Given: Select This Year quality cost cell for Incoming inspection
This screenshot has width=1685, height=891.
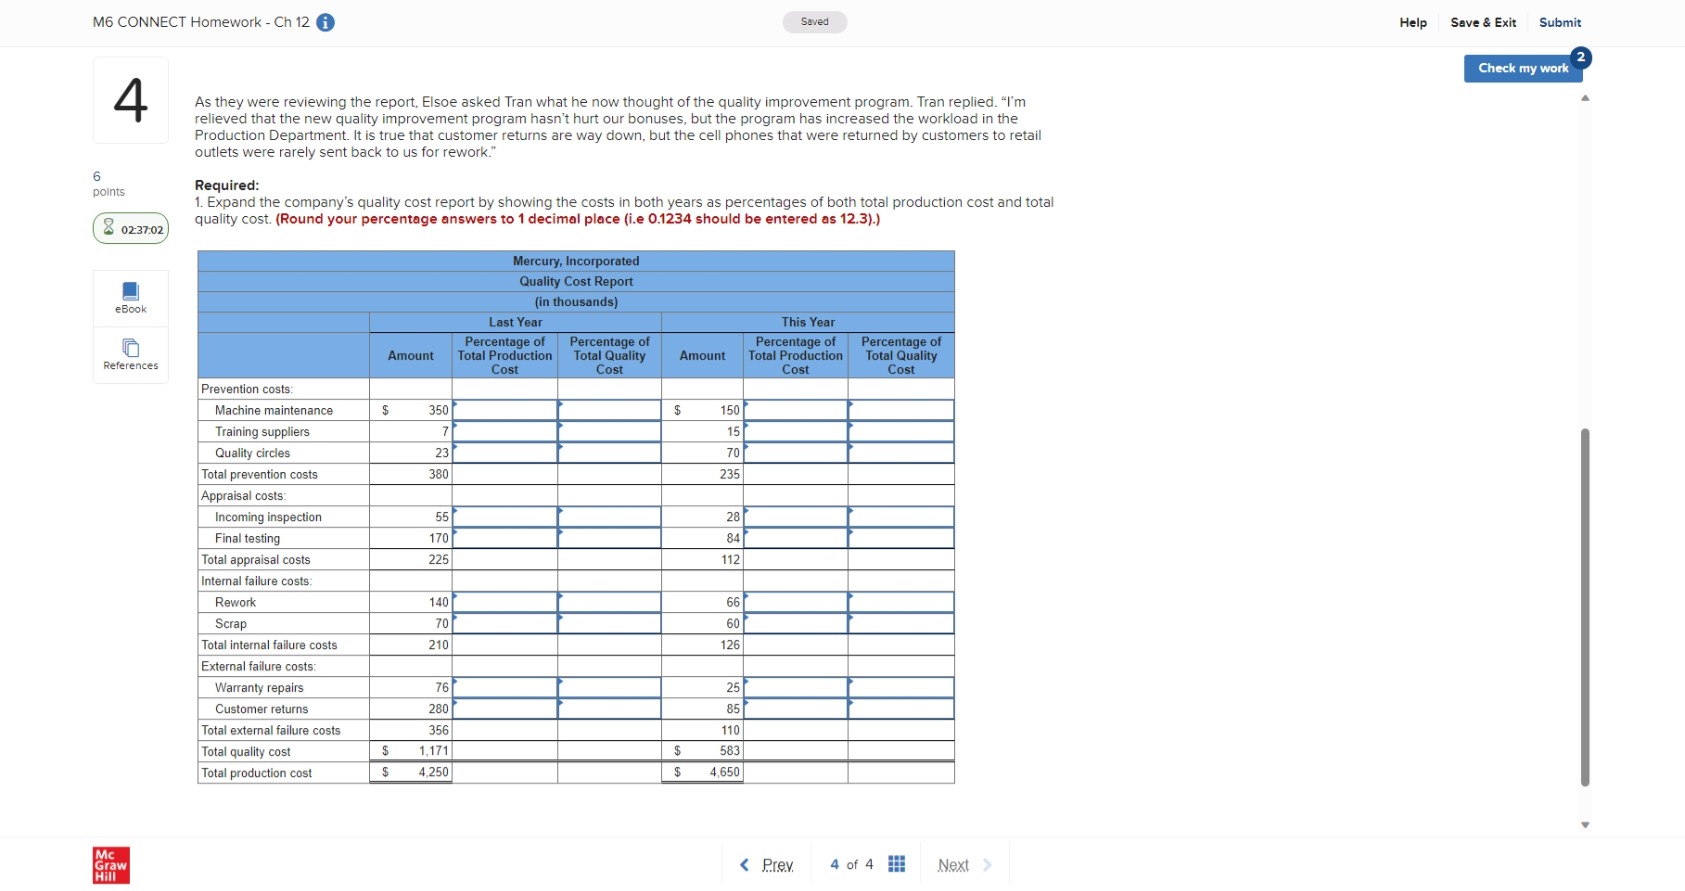Looking at the screenshot, I should 901,517.
